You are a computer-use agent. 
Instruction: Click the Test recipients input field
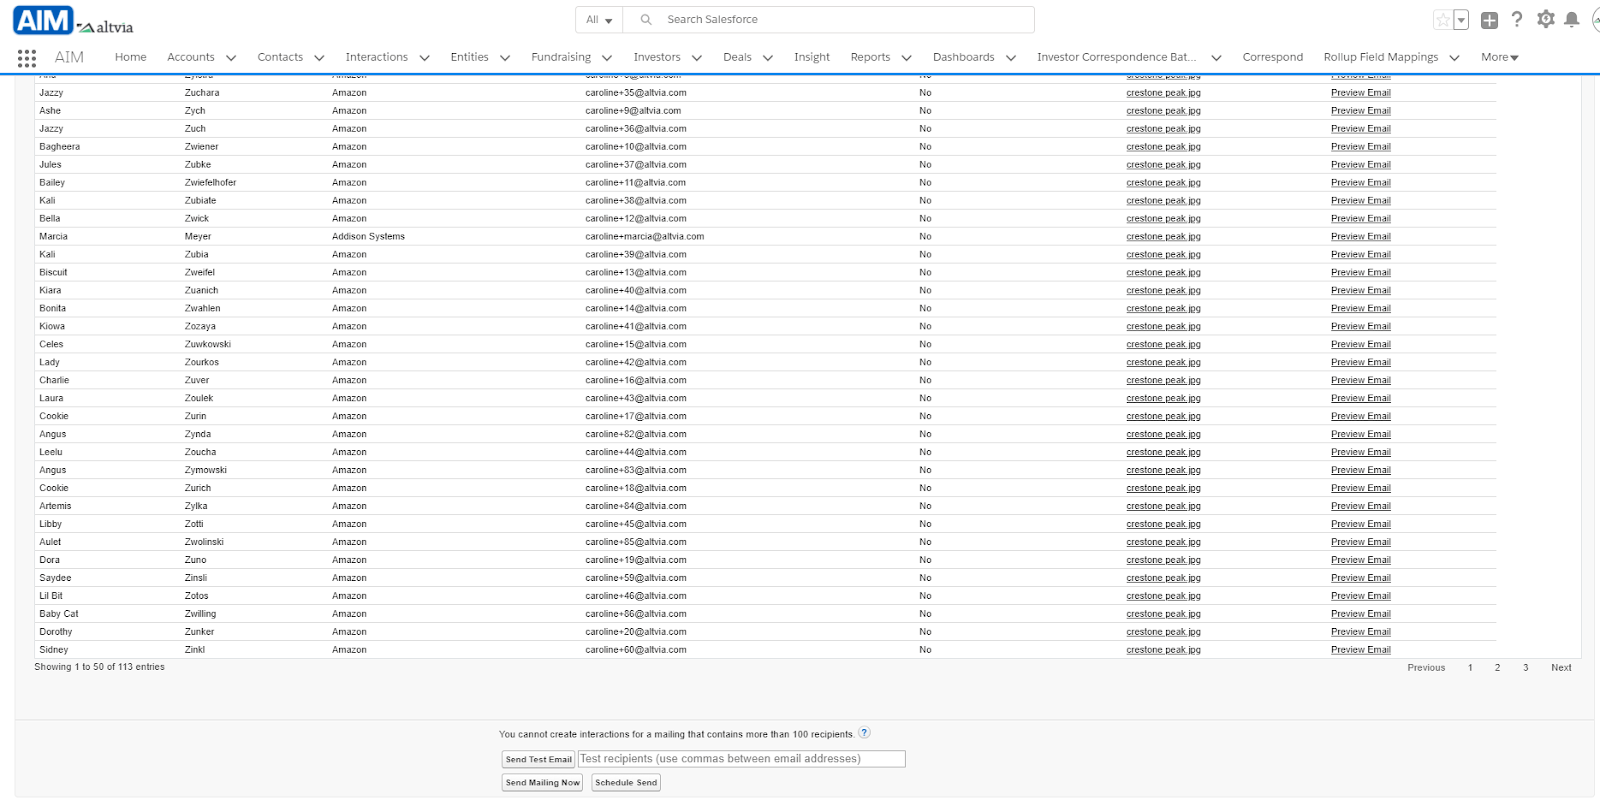tap(741, 759)
